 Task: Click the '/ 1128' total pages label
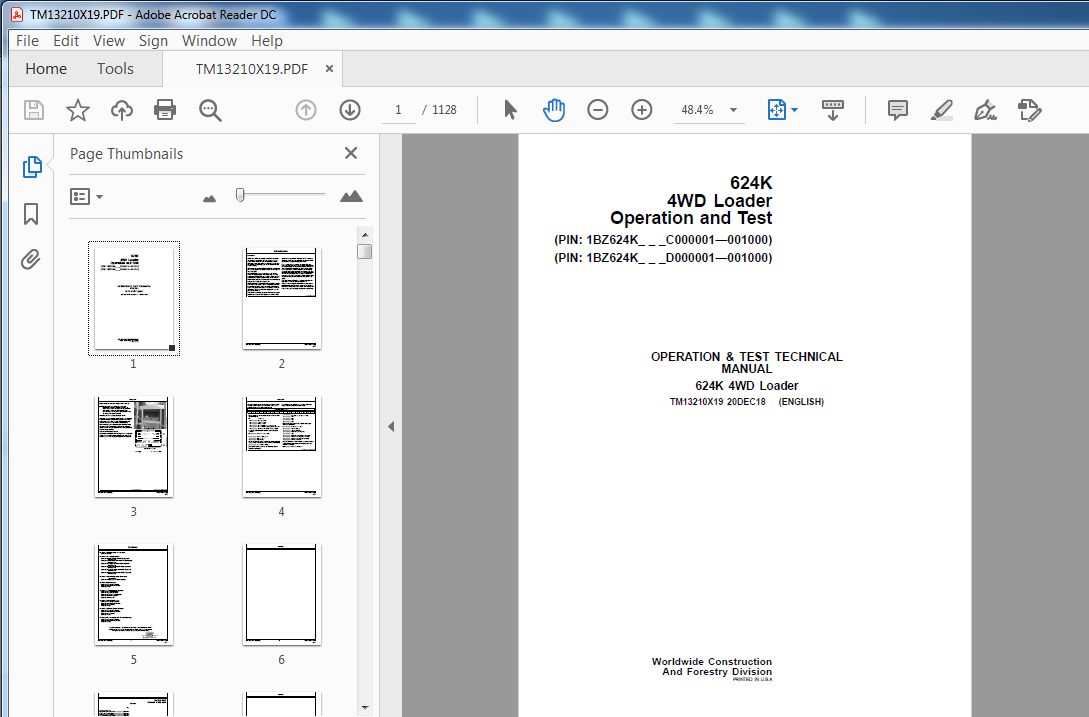click(x=440, y=110)
